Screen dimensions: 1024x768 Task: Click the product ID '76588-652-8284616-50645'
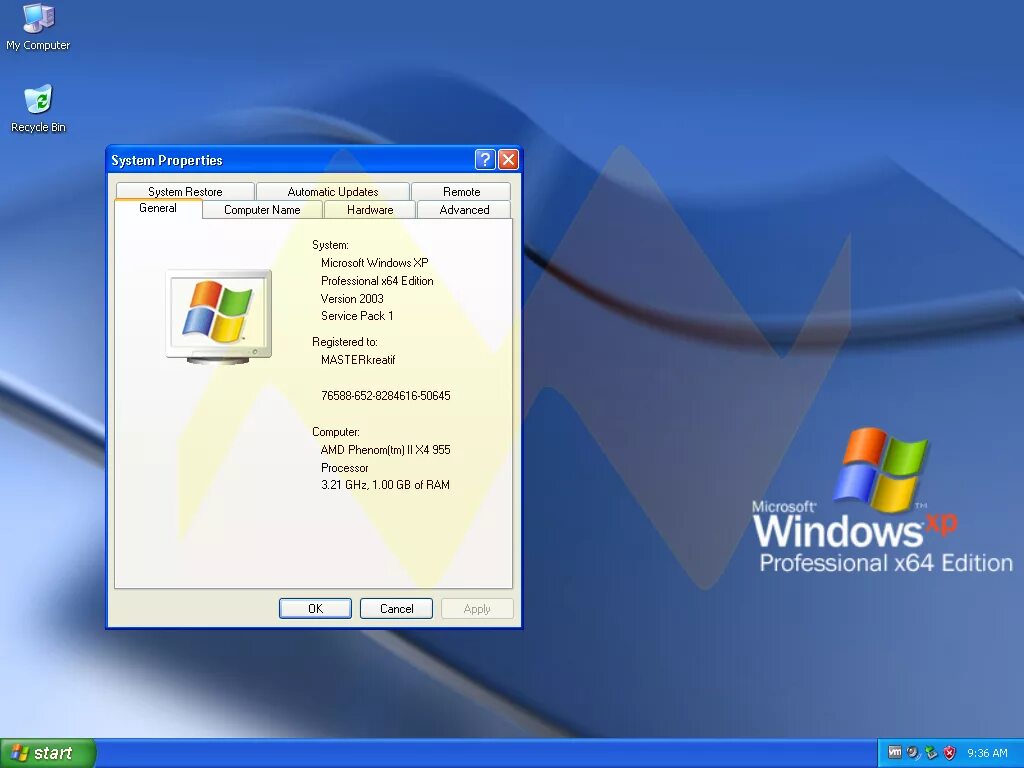point(385,396)
